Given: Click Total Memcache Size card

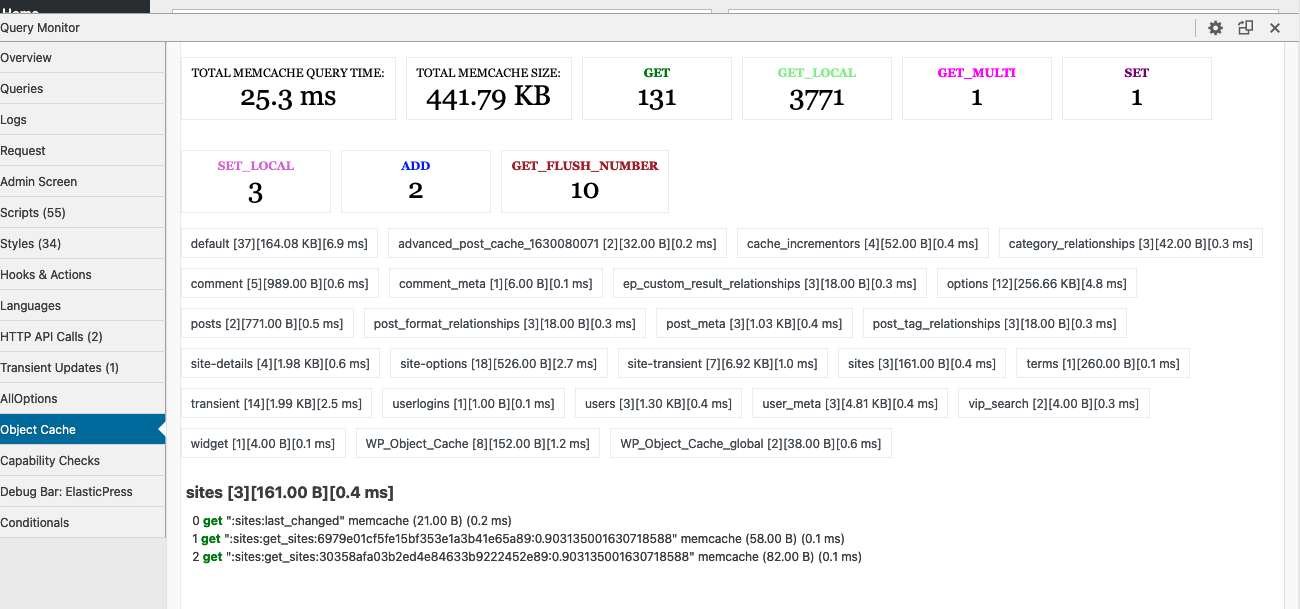Looking at the screenshot, I should pyautogui.click(x=489, y=88).
